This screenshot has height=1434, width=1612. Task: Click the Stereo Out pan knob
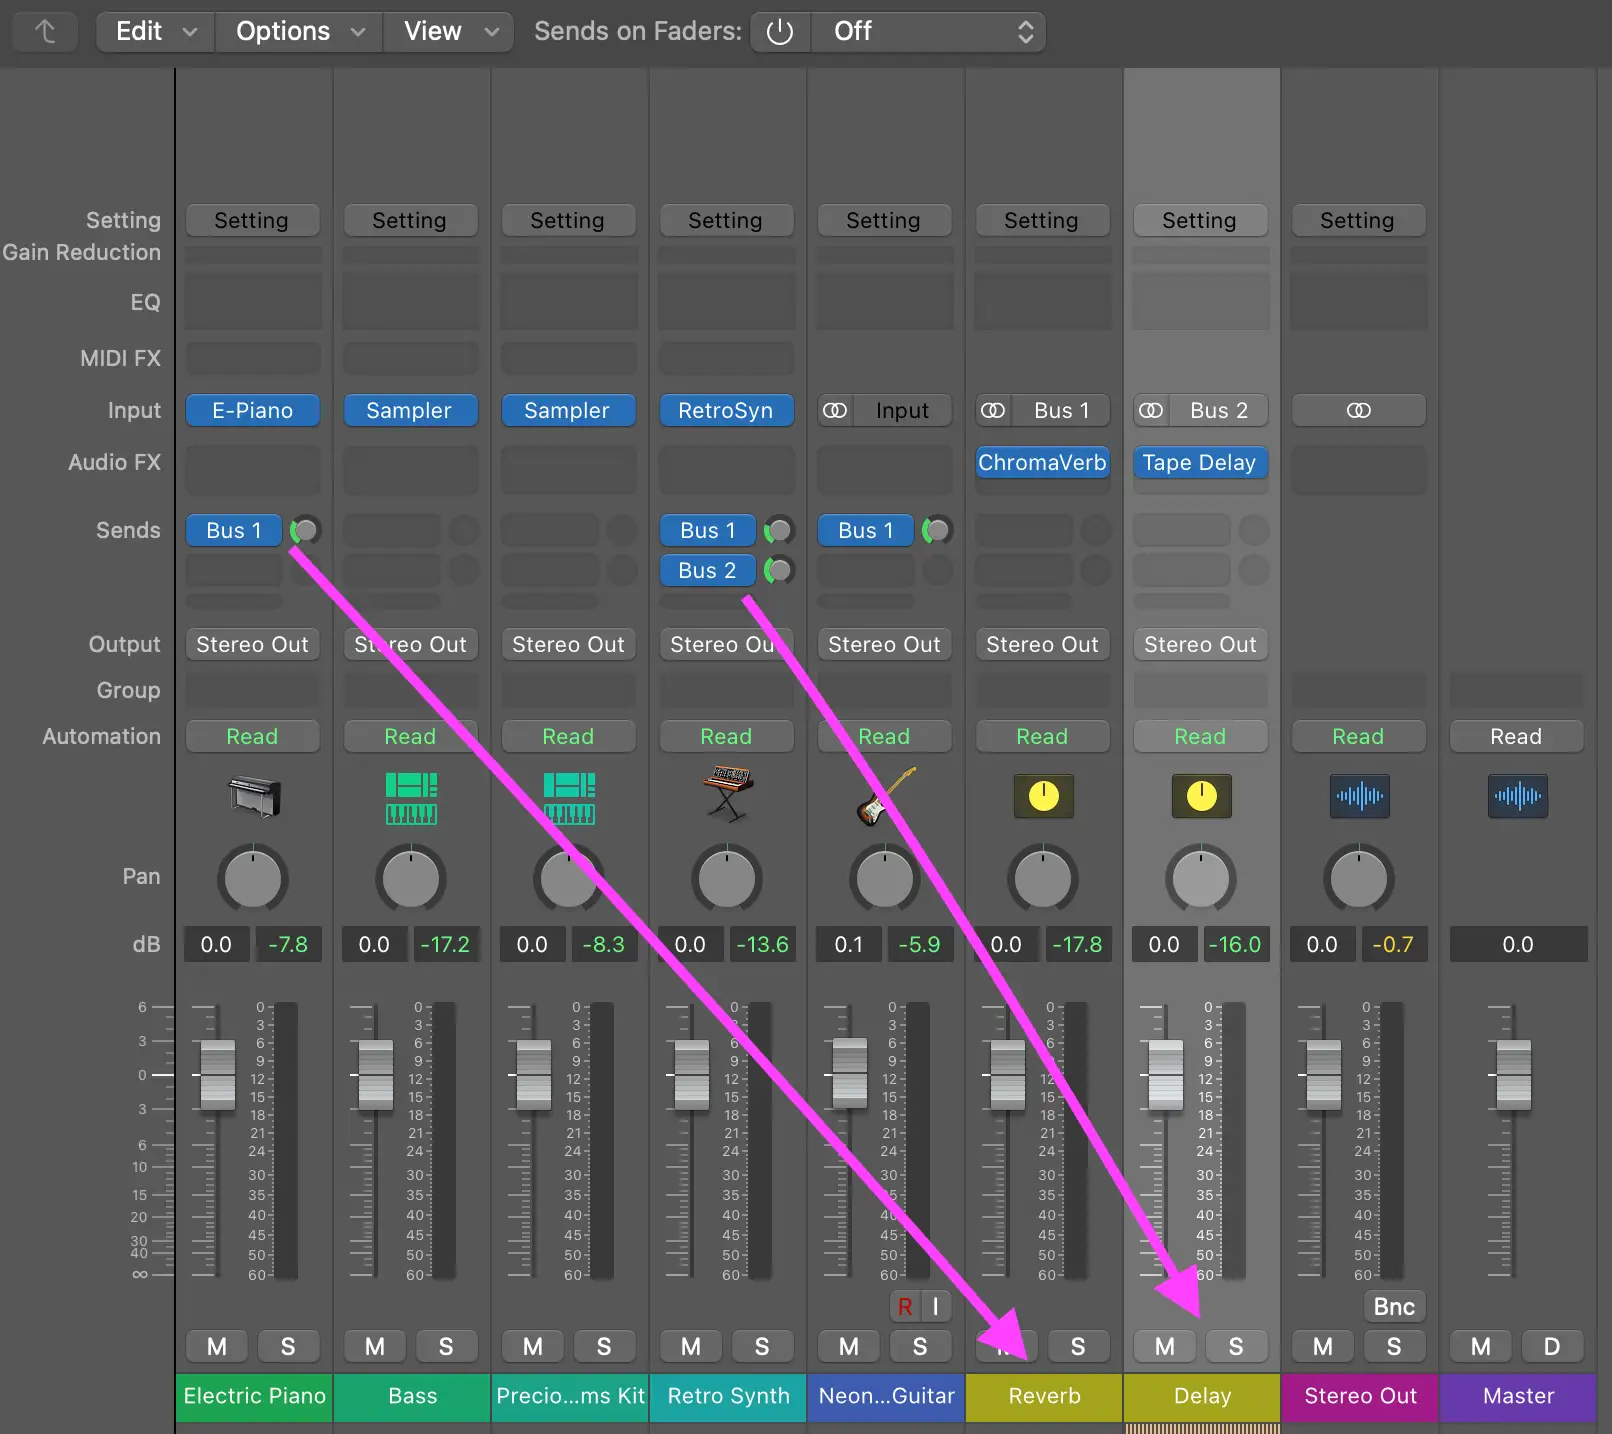[1359, 879]
